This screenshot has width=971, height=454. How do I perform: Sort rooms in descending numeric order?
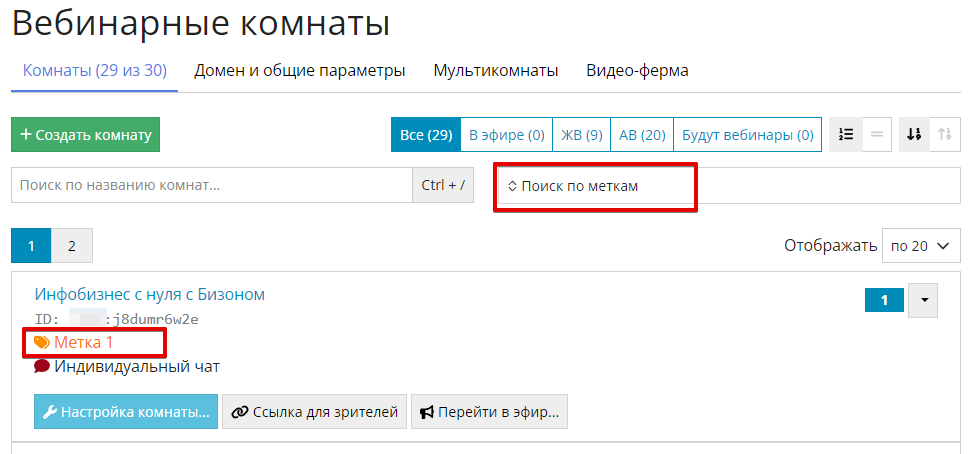914,135
